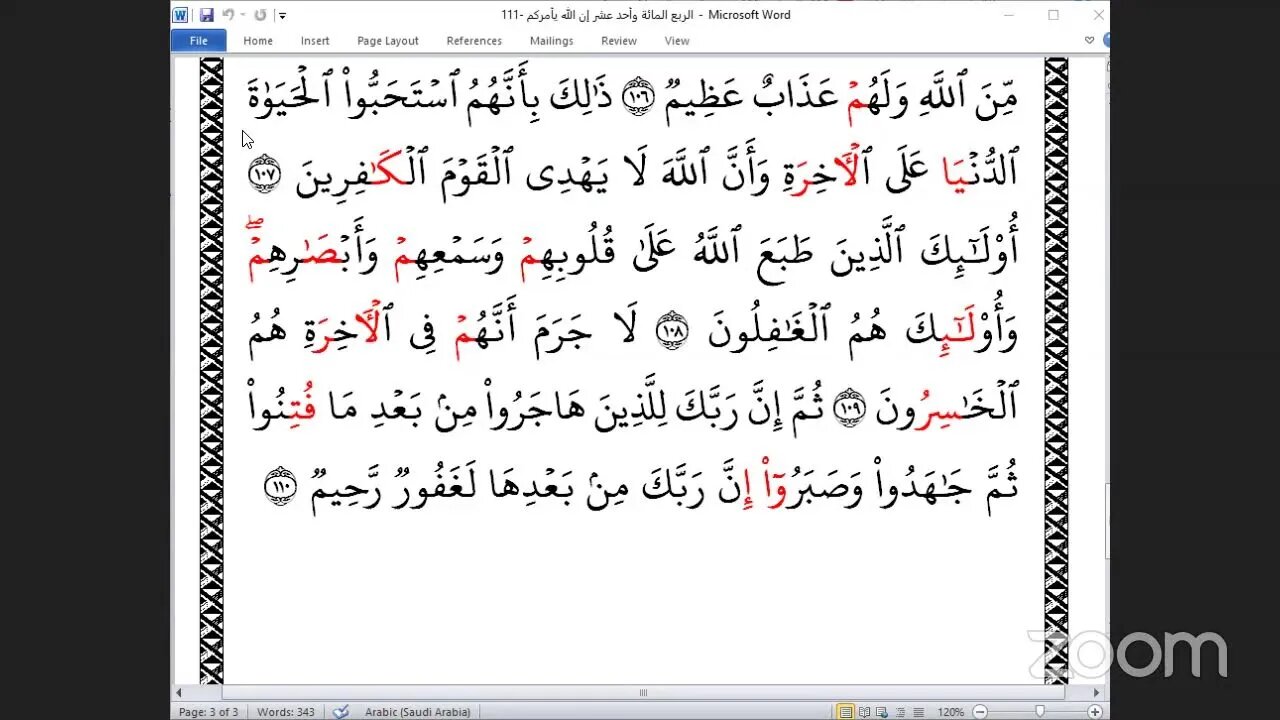The height and width of the screenshot is (720, 1280).
Task: Customize Quick Access Toolbar dropdown
Action: click(283, 15)
